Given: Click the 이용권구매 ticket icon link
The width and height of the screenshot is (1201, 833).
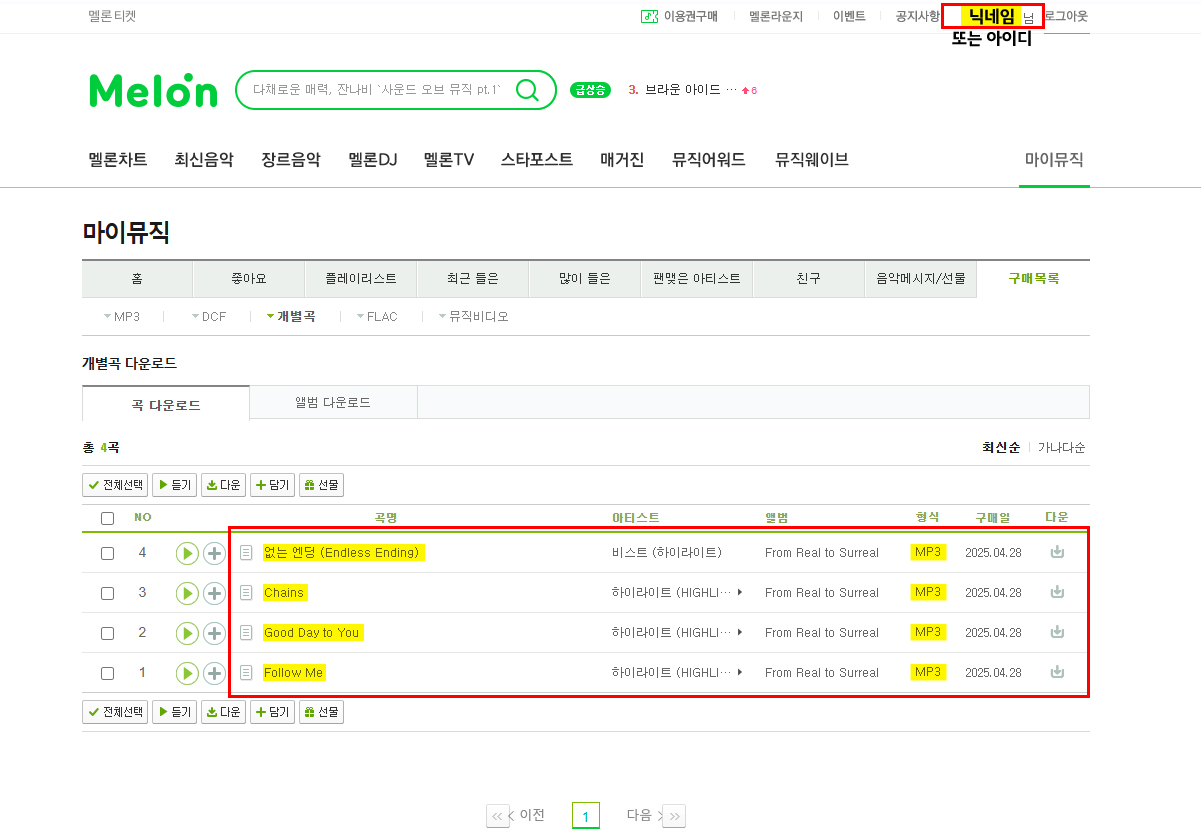Looking at the screenshot, I should pyautogui.click(x=680, y=16).
